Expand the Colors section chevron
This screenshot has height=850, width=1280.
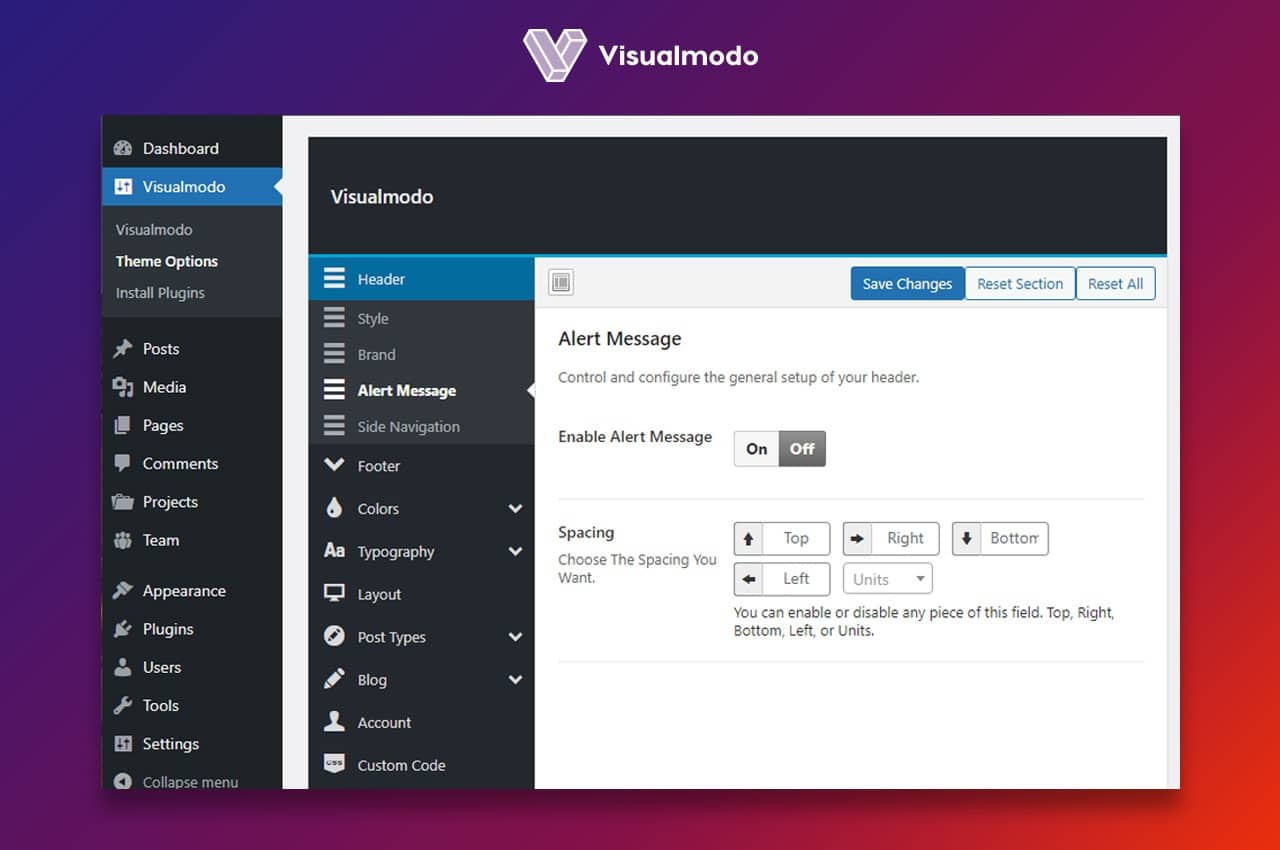[516, 508]
